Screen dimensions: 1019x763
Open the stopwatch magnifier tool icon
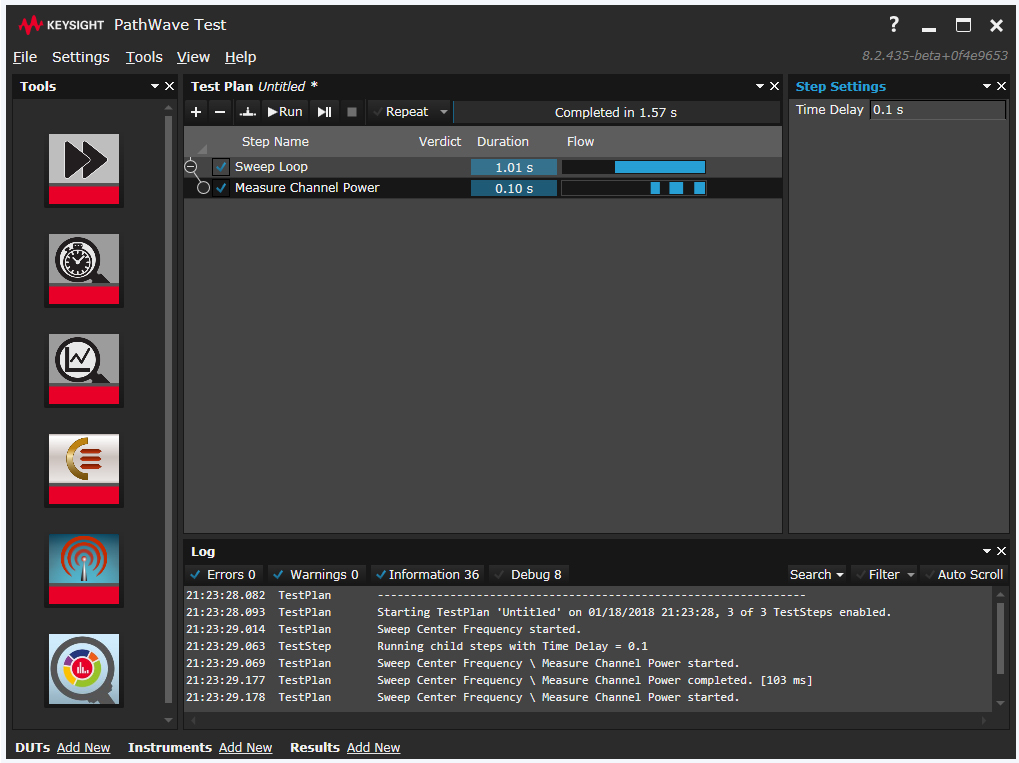click(x=84, y=260)
